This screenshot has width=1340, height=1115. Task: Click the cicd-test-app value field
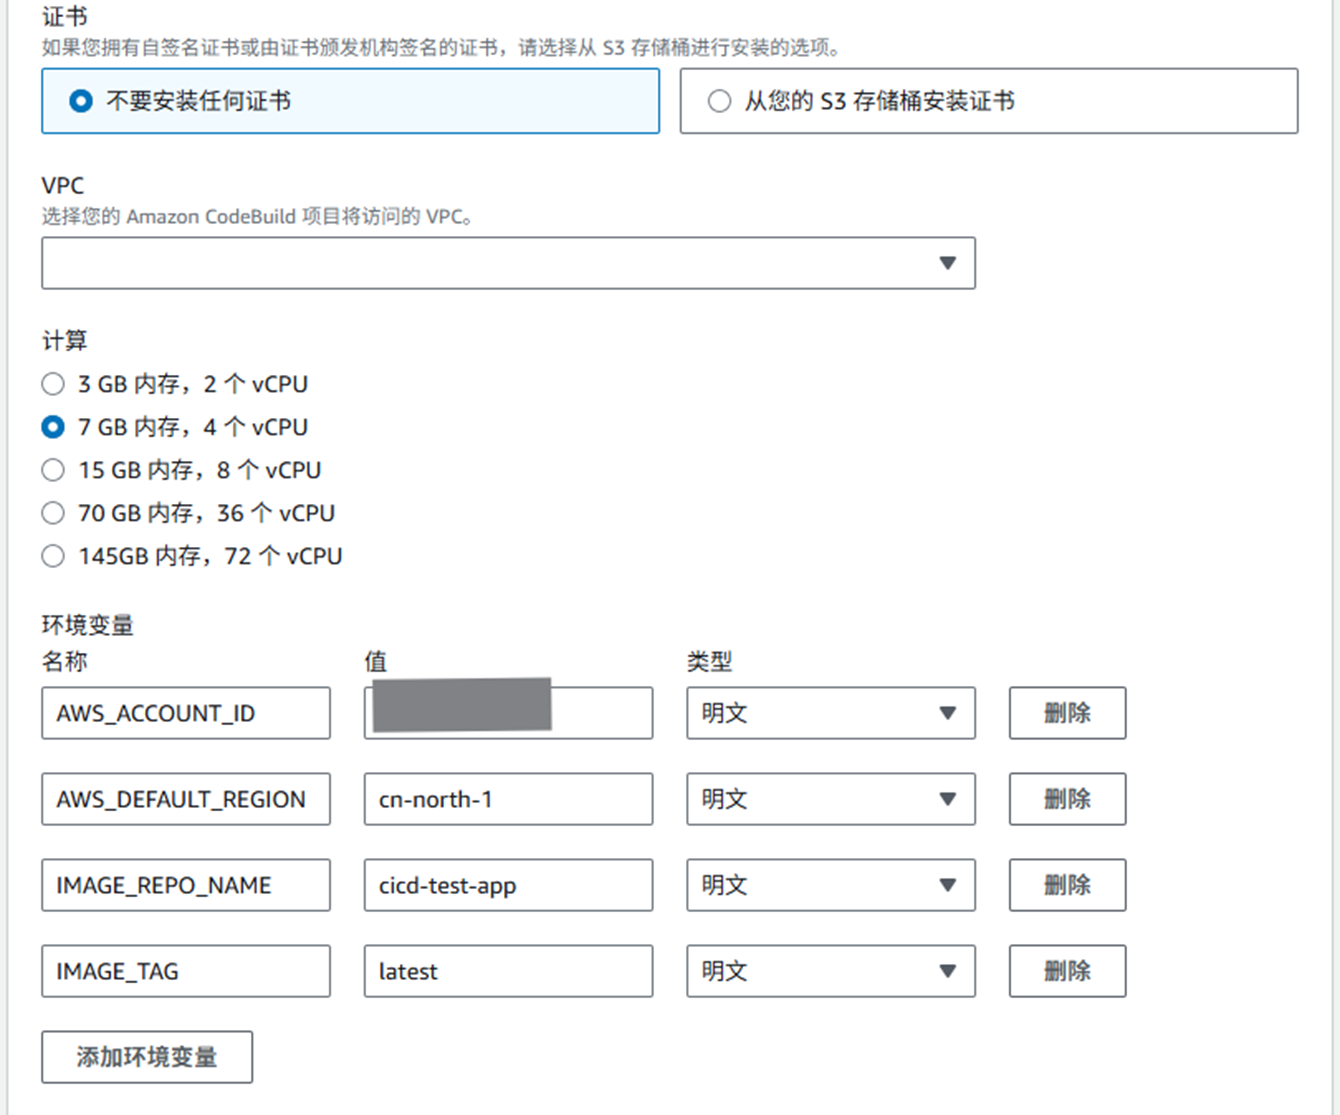508,885
